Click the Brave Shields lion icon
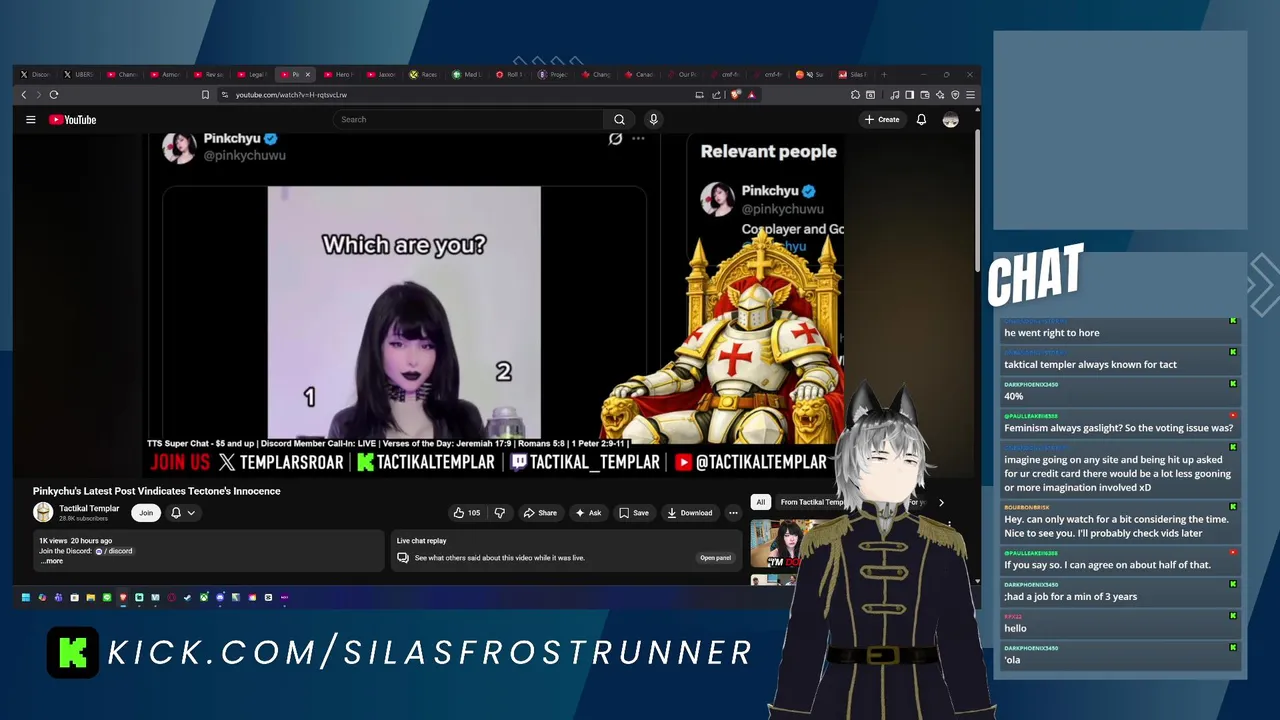This screenshot has width=1280, height=720. click(736, 95)
